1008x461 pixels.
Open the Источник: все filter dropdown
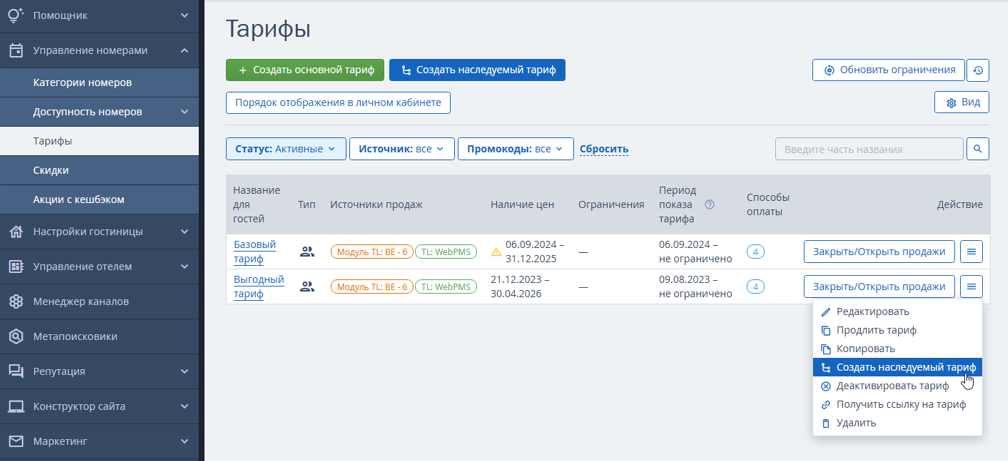point(402,149)
